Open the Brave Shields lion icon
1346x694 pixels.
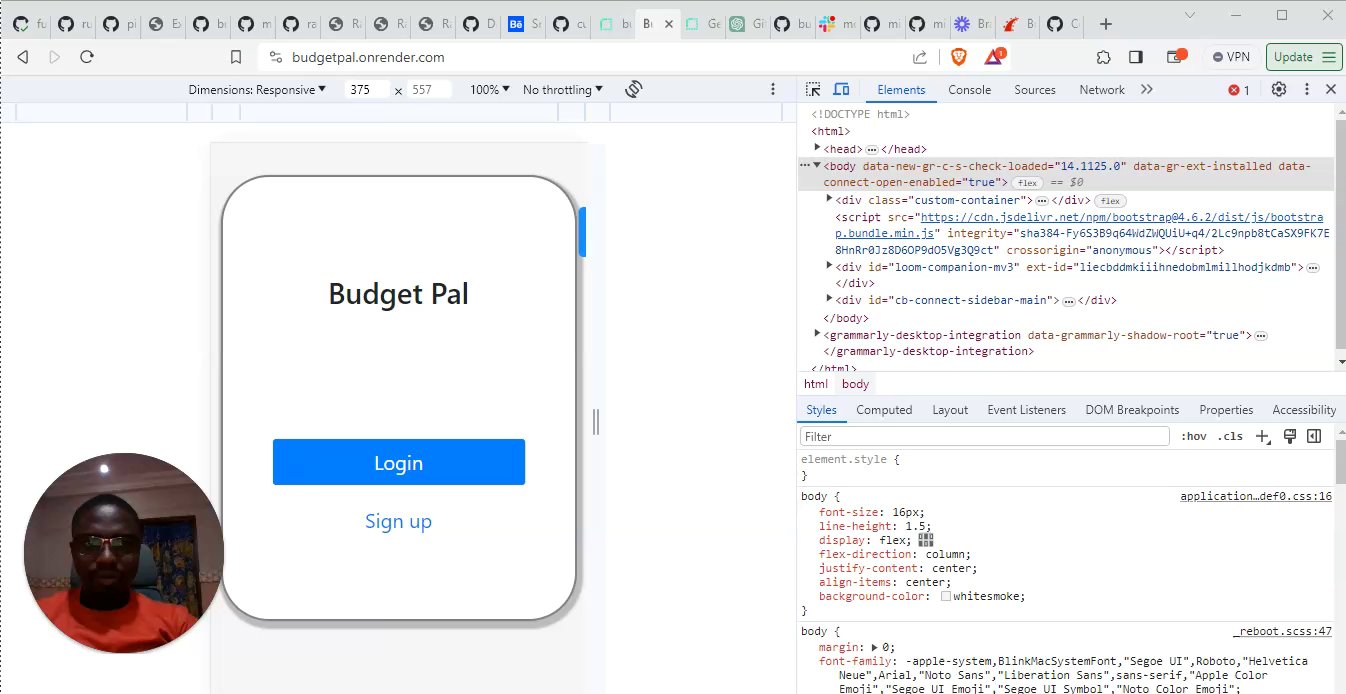pos(959,57)
